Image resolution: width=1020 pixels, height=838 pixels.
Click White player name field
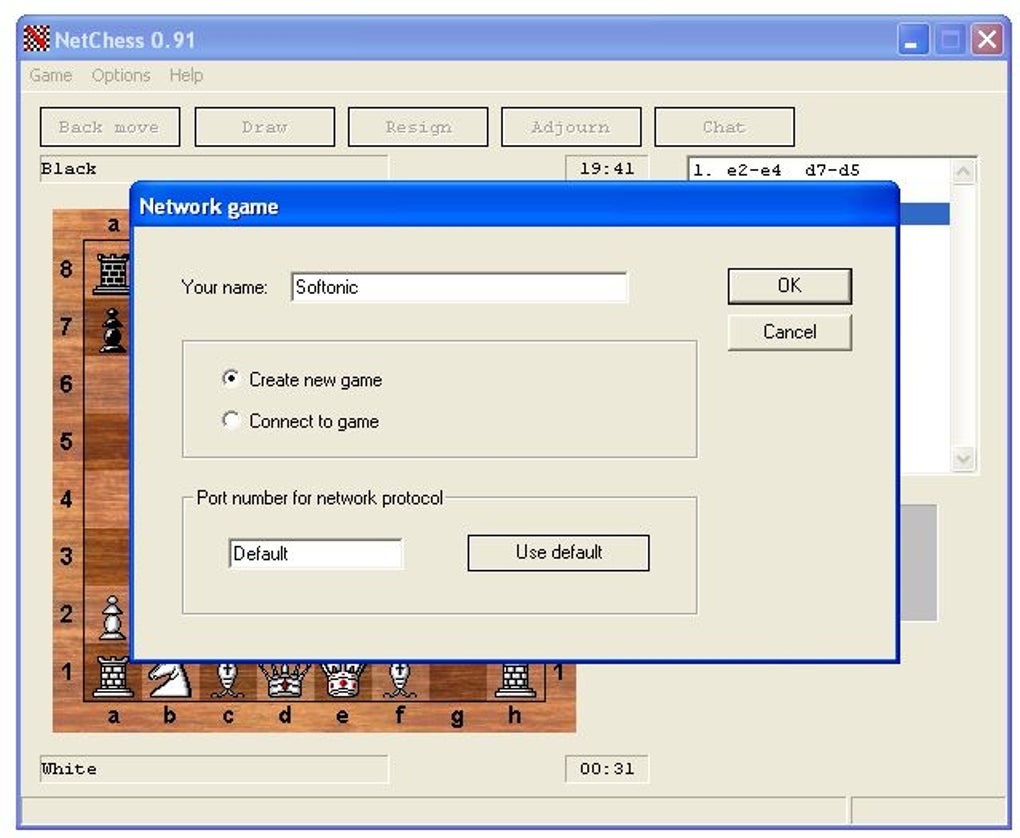213,769
